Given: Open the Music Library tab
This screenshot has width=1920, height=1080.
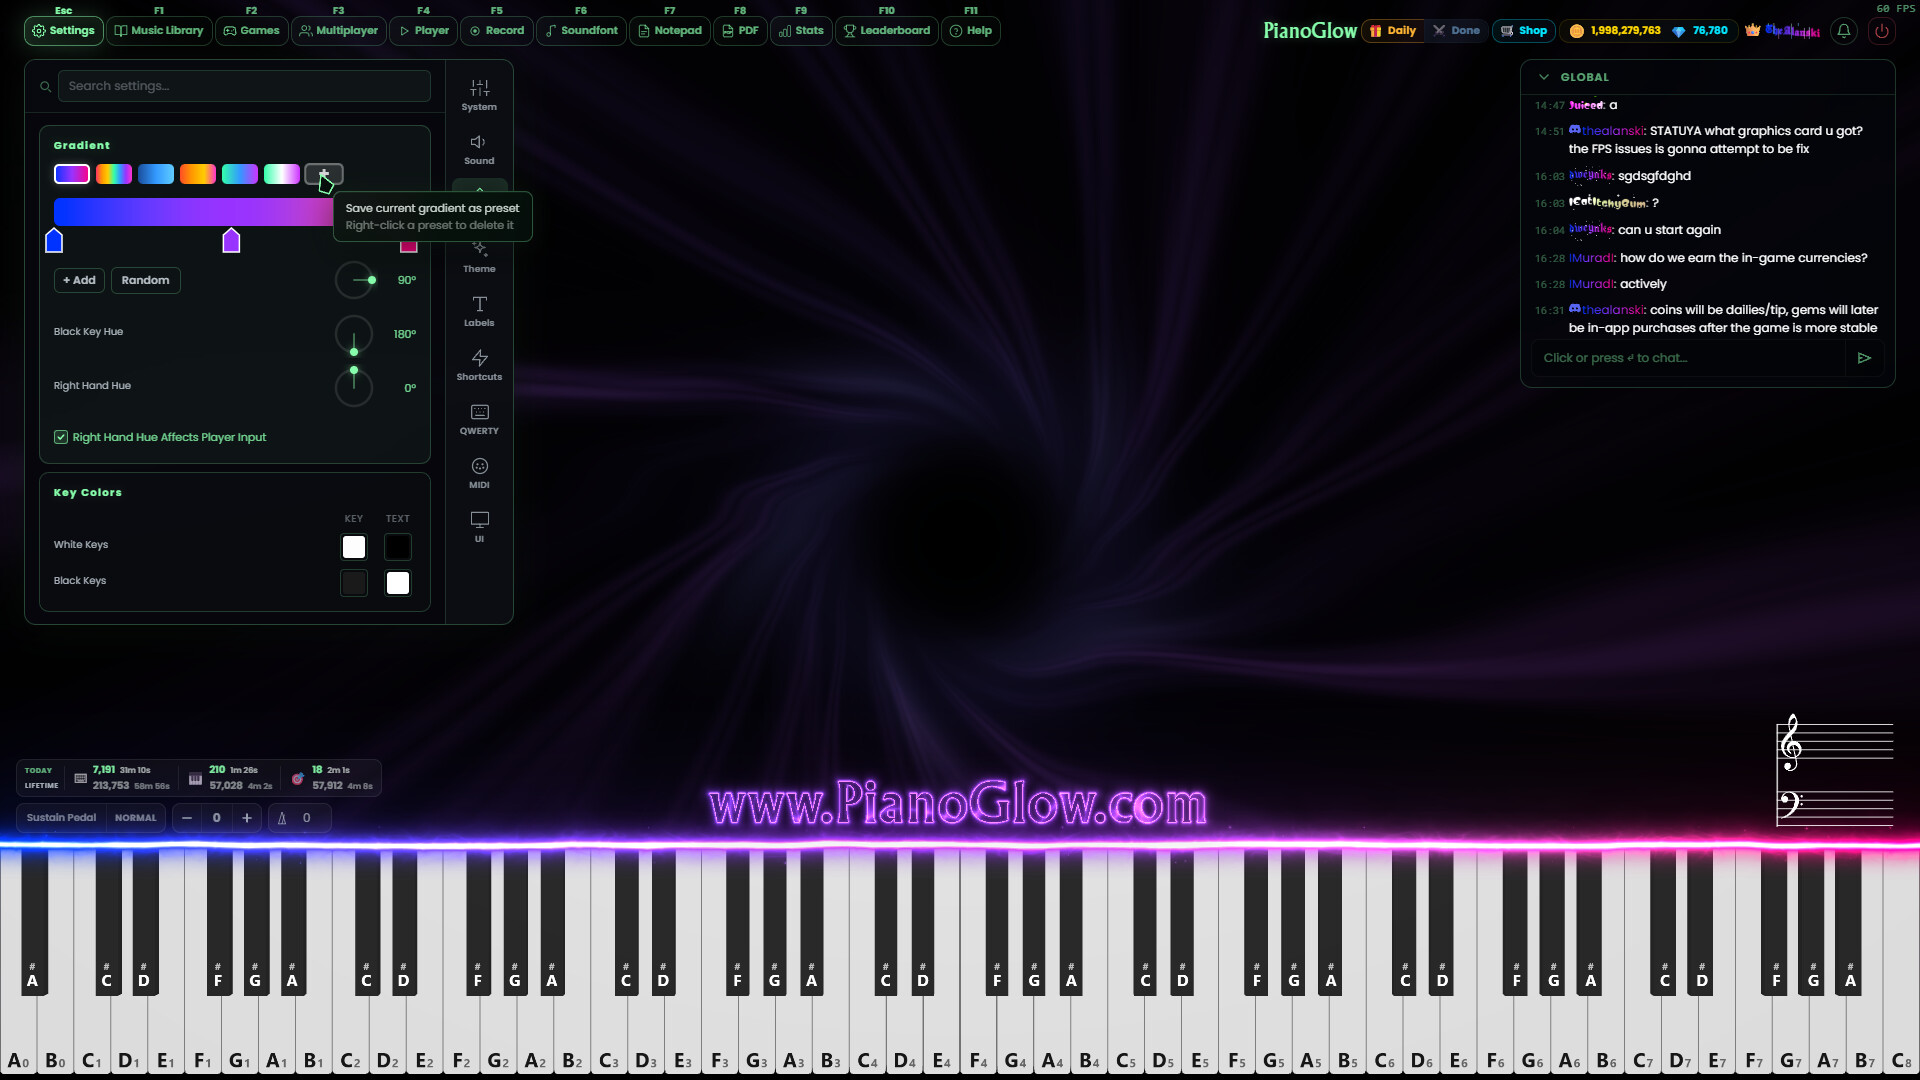Looking at the screenshot, I should click(x=159, y=30).
